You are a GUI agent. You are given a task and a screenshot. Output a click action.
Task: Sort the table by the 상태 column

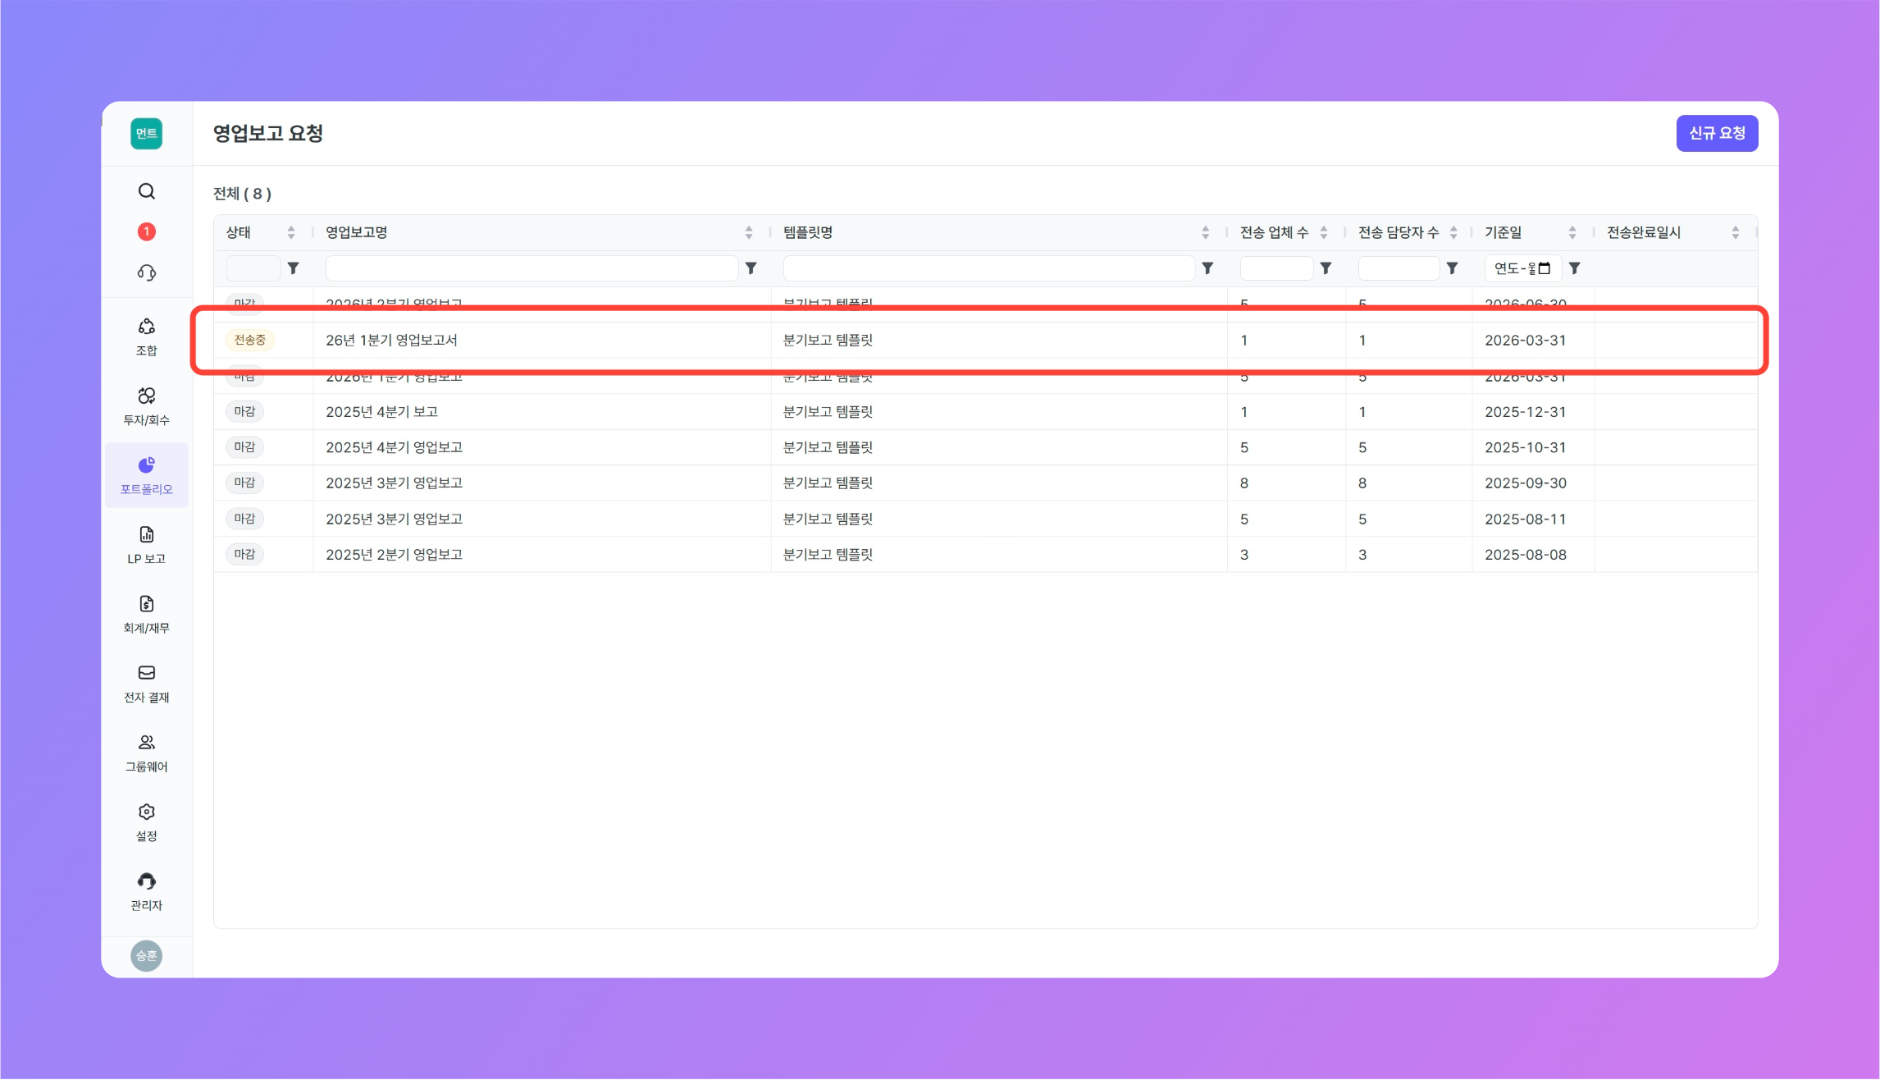(x=291, y=233)
